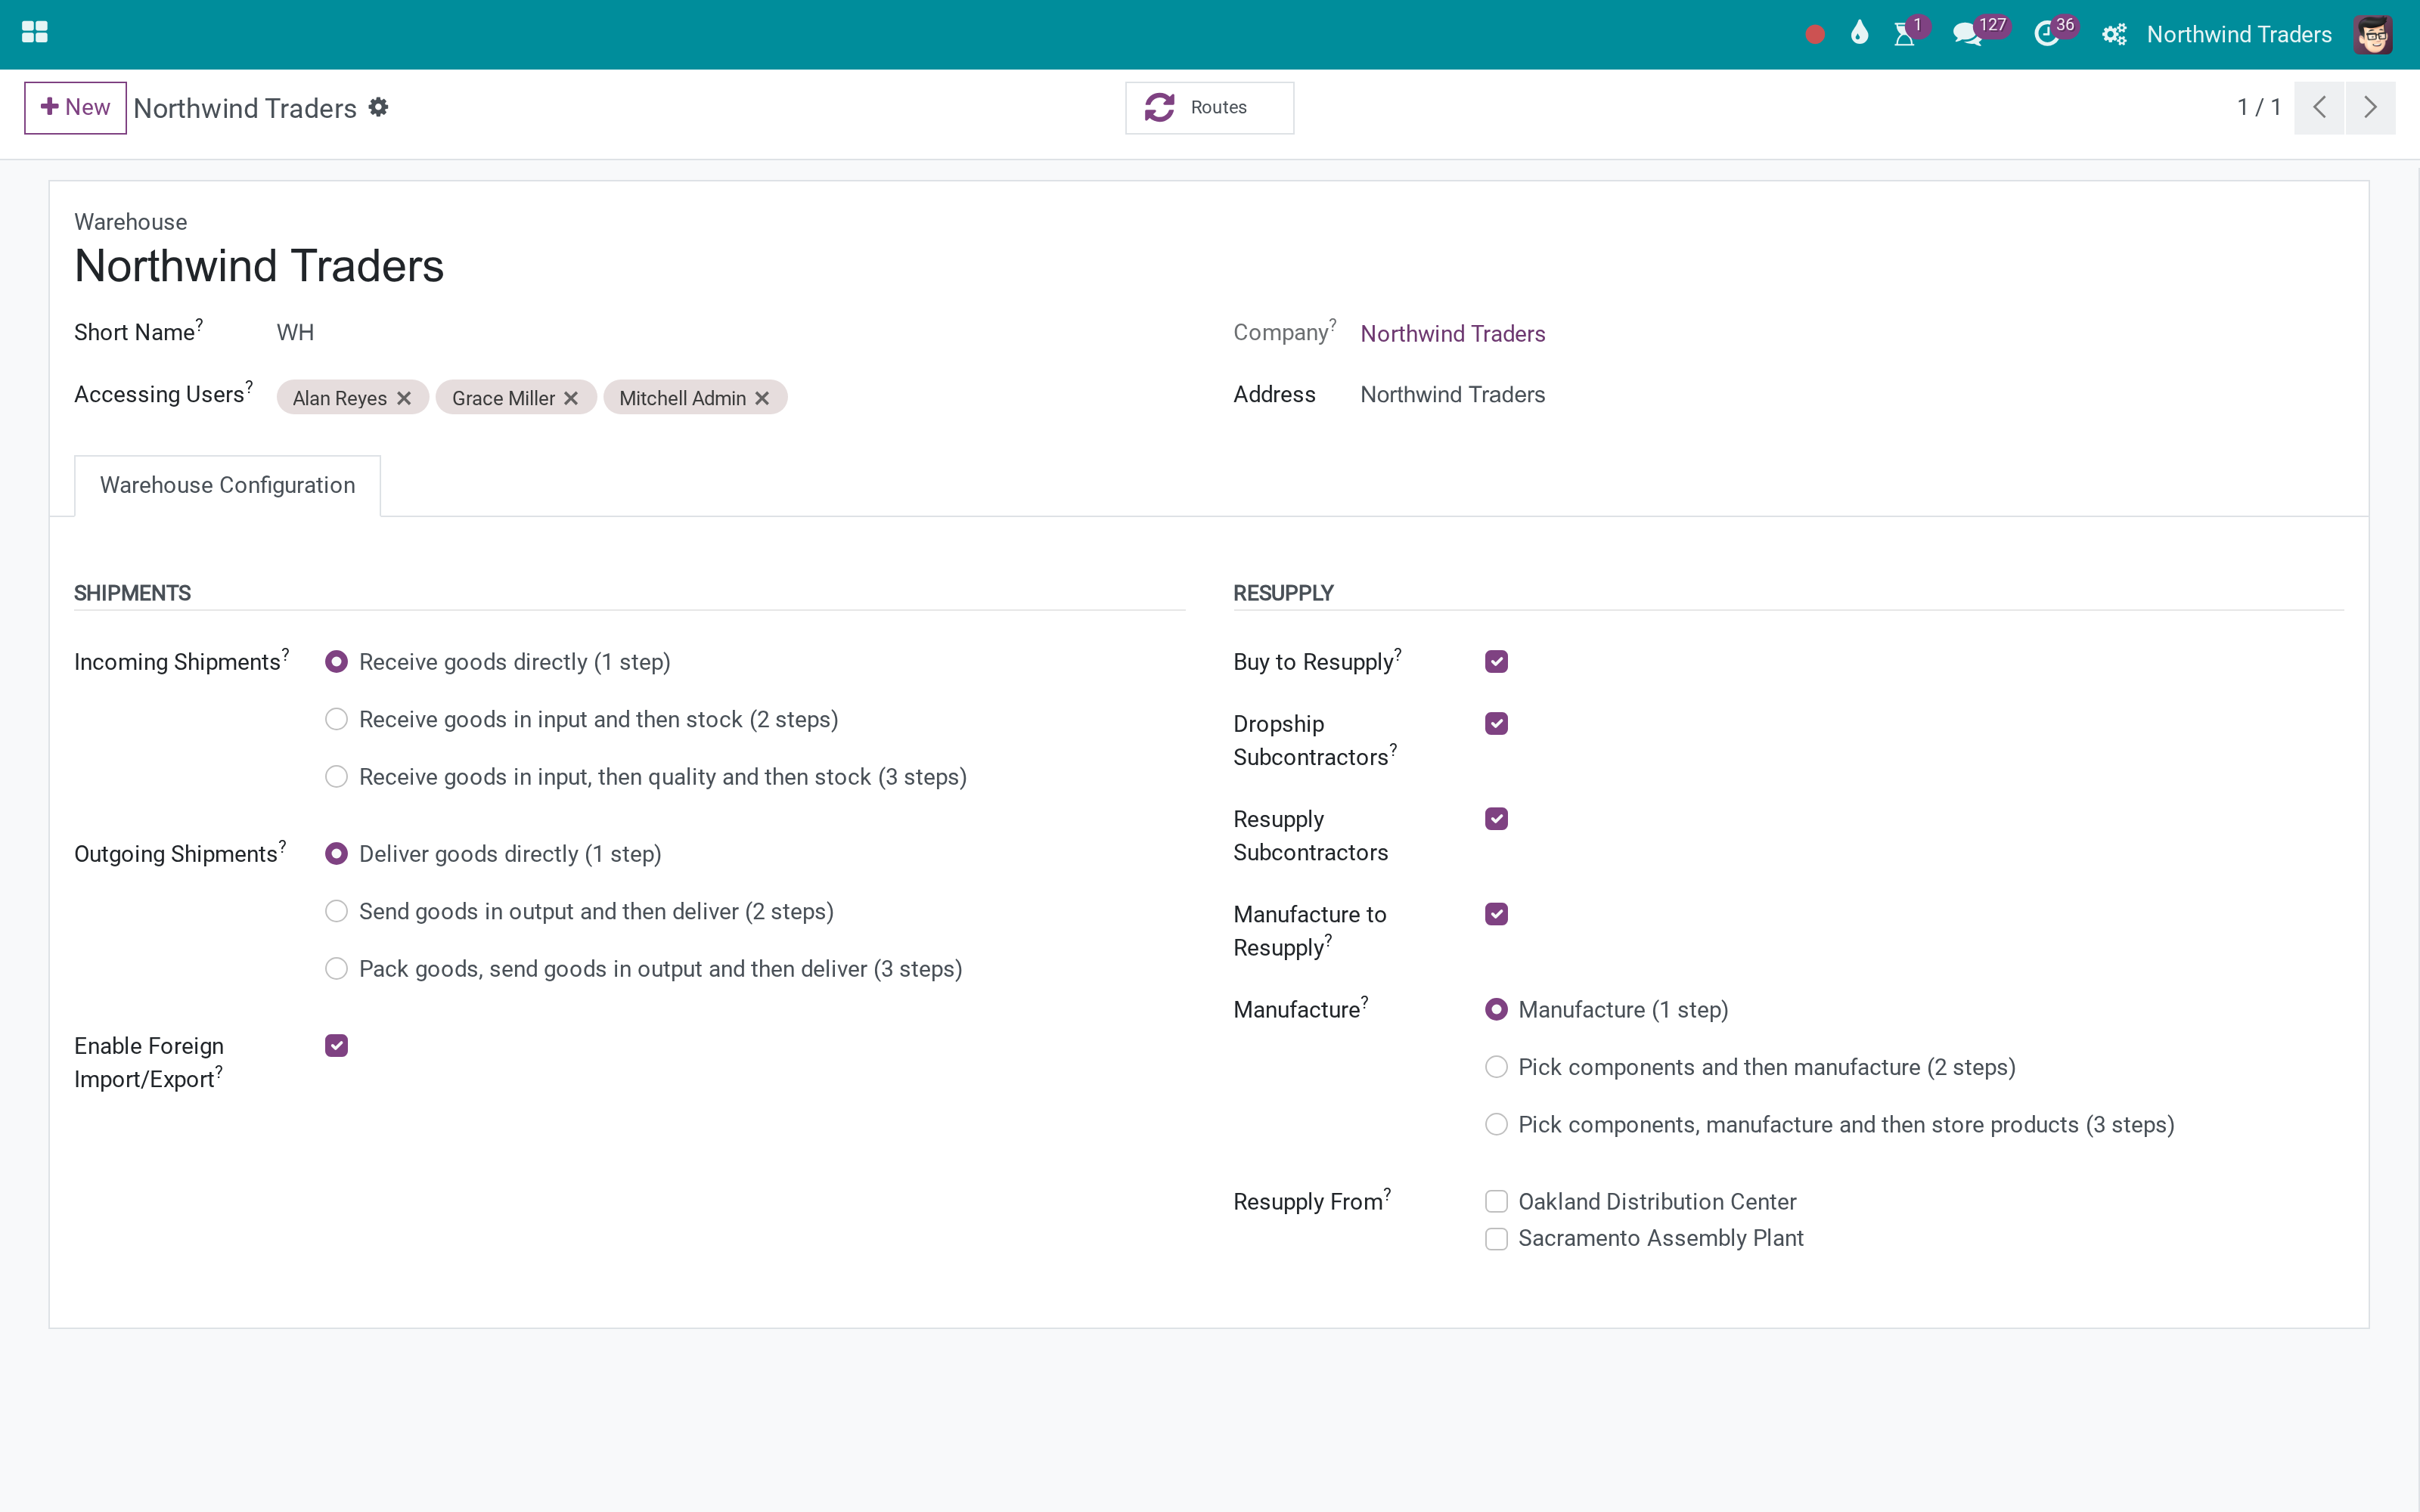Select Receive goods in input and then stock

(x=336, y=719)
